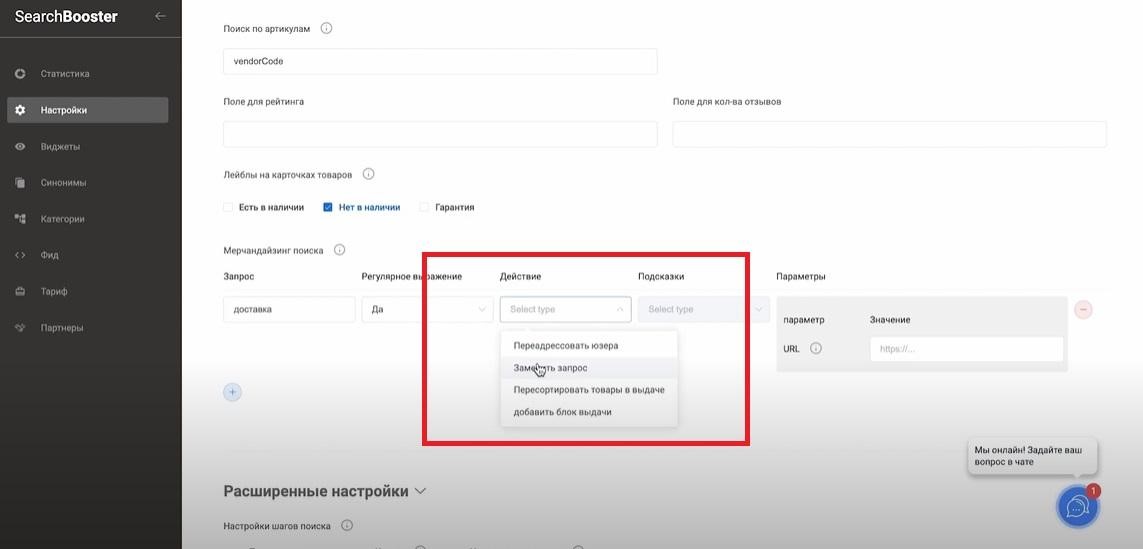Open the Регулярное выражение dropdown showing Да

point(427,310)
